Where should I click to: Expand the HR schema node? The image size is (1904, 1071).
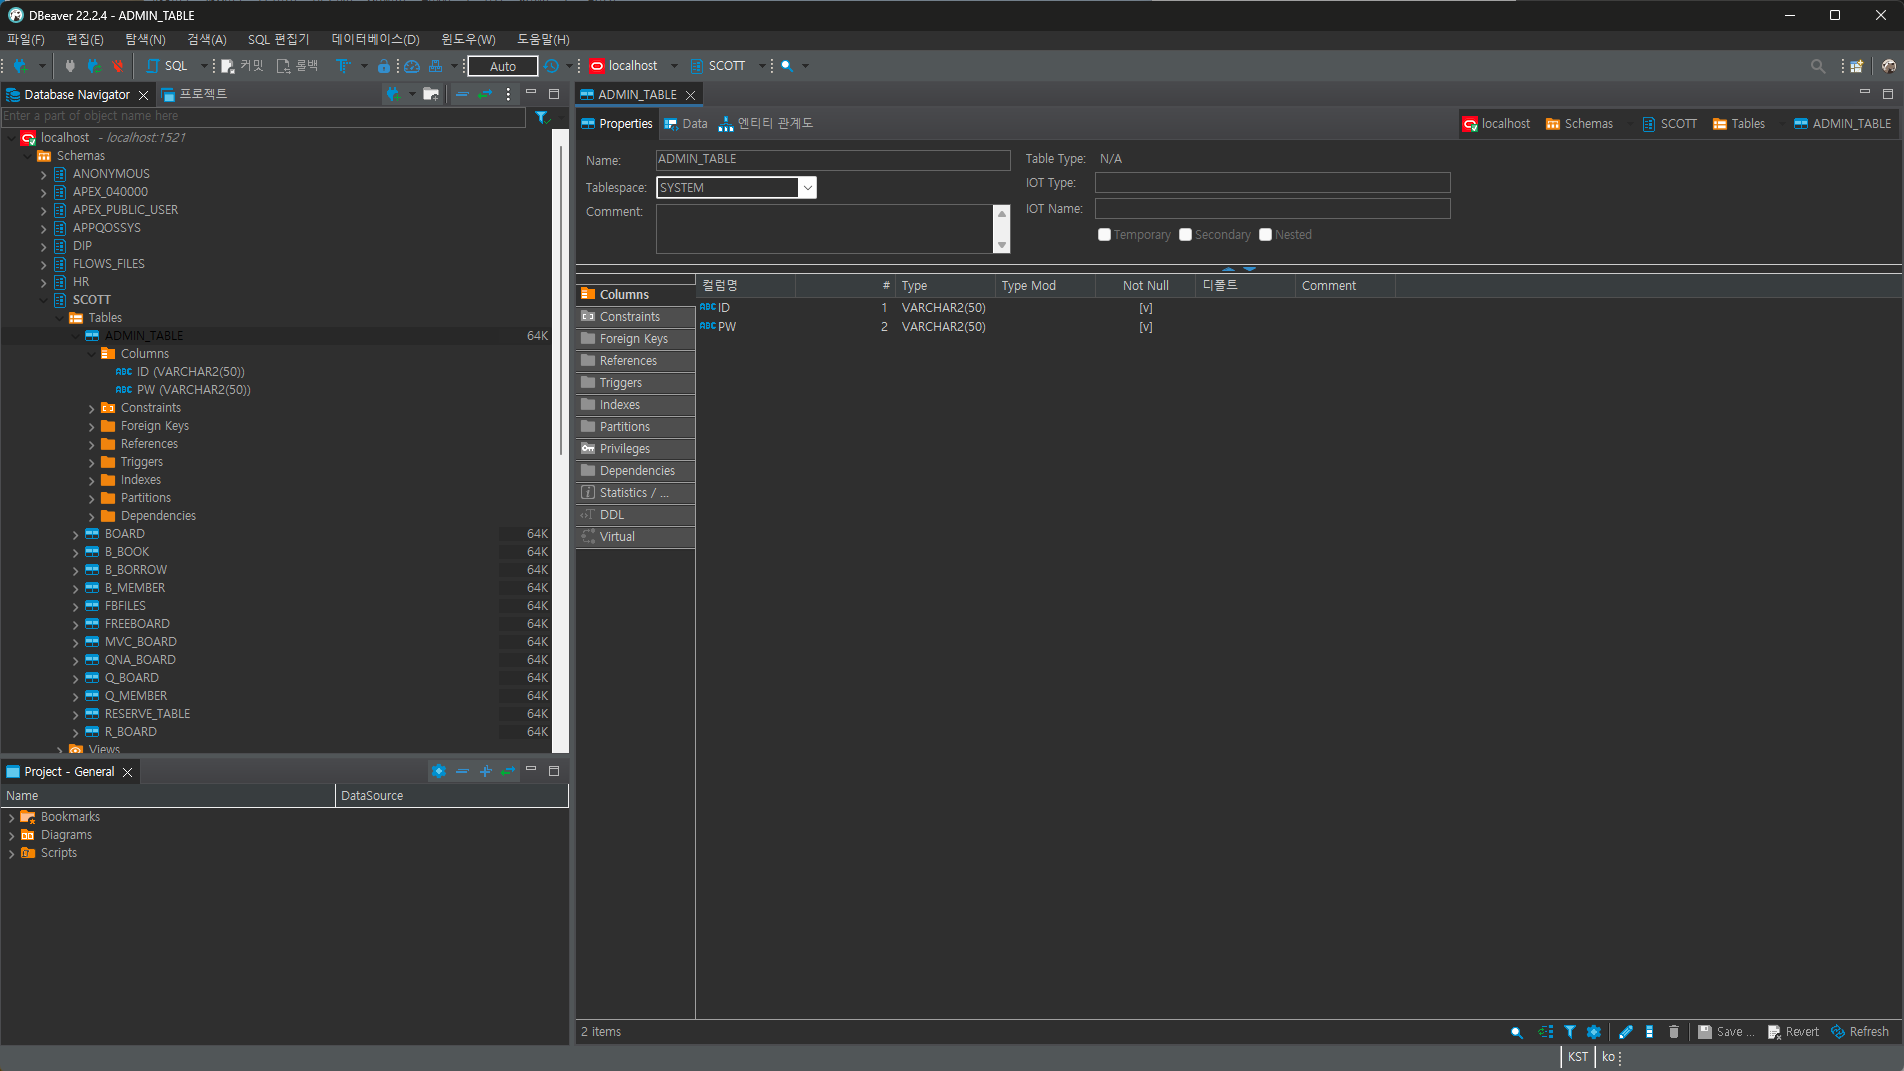[44, 282]
